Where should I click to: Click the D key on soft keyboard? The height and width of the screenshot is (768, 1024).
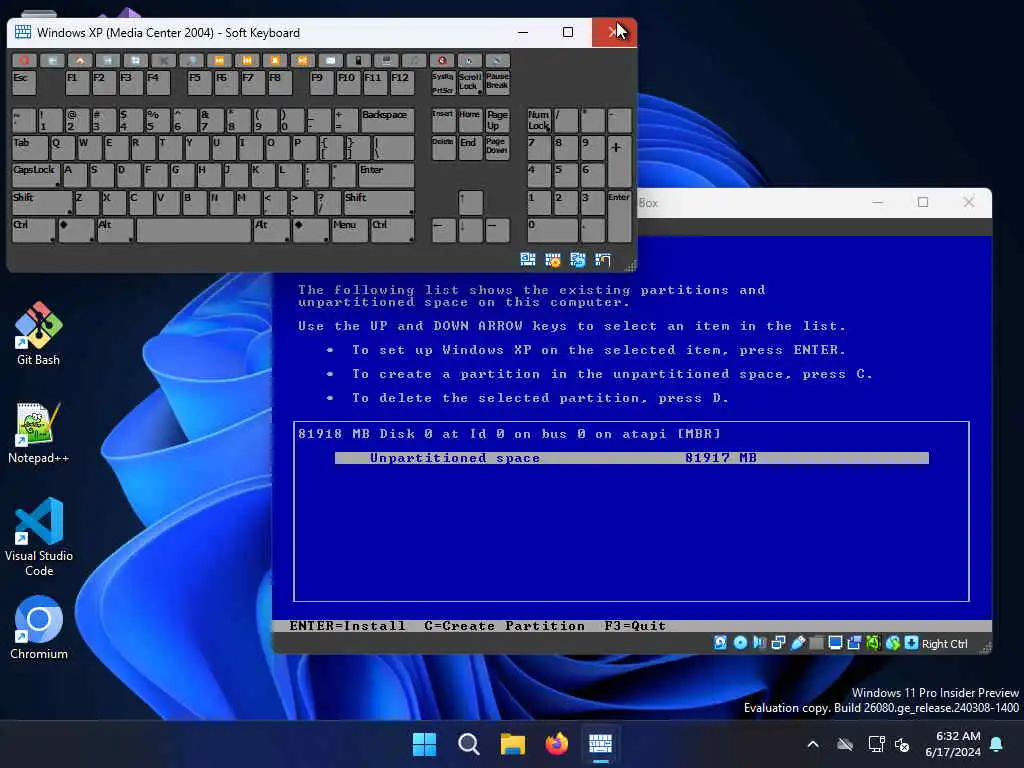[129, 175]
